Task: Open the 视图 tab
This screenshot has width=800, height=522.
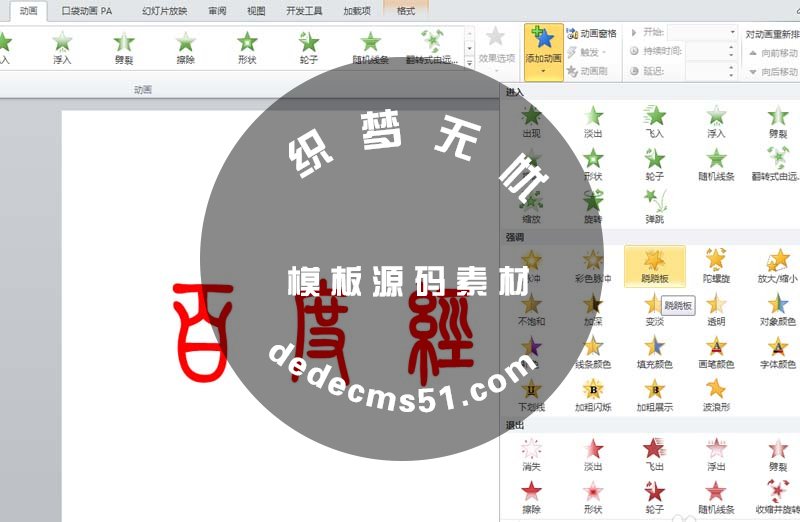Action: 256,11
